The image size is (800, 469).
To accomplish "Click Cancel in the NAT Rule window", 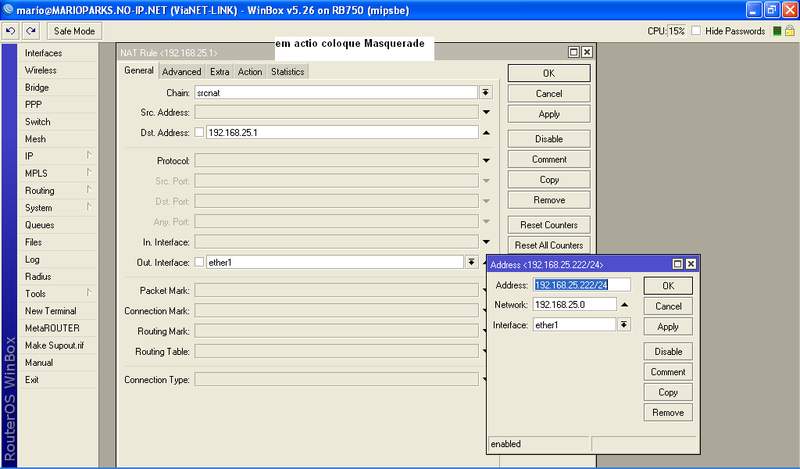I will point(549,94).
